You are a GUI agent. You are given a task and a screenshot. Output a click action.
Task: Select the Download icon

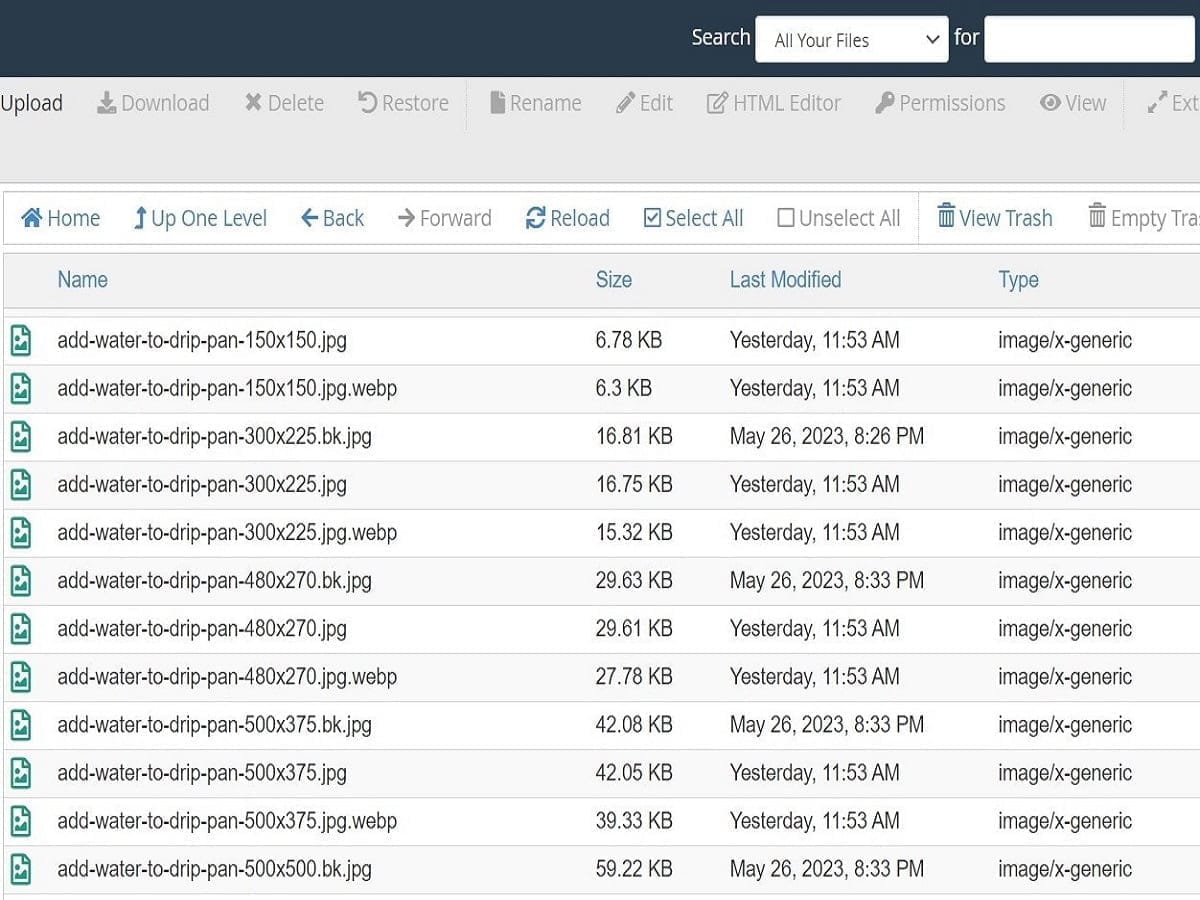coord(152,102)
